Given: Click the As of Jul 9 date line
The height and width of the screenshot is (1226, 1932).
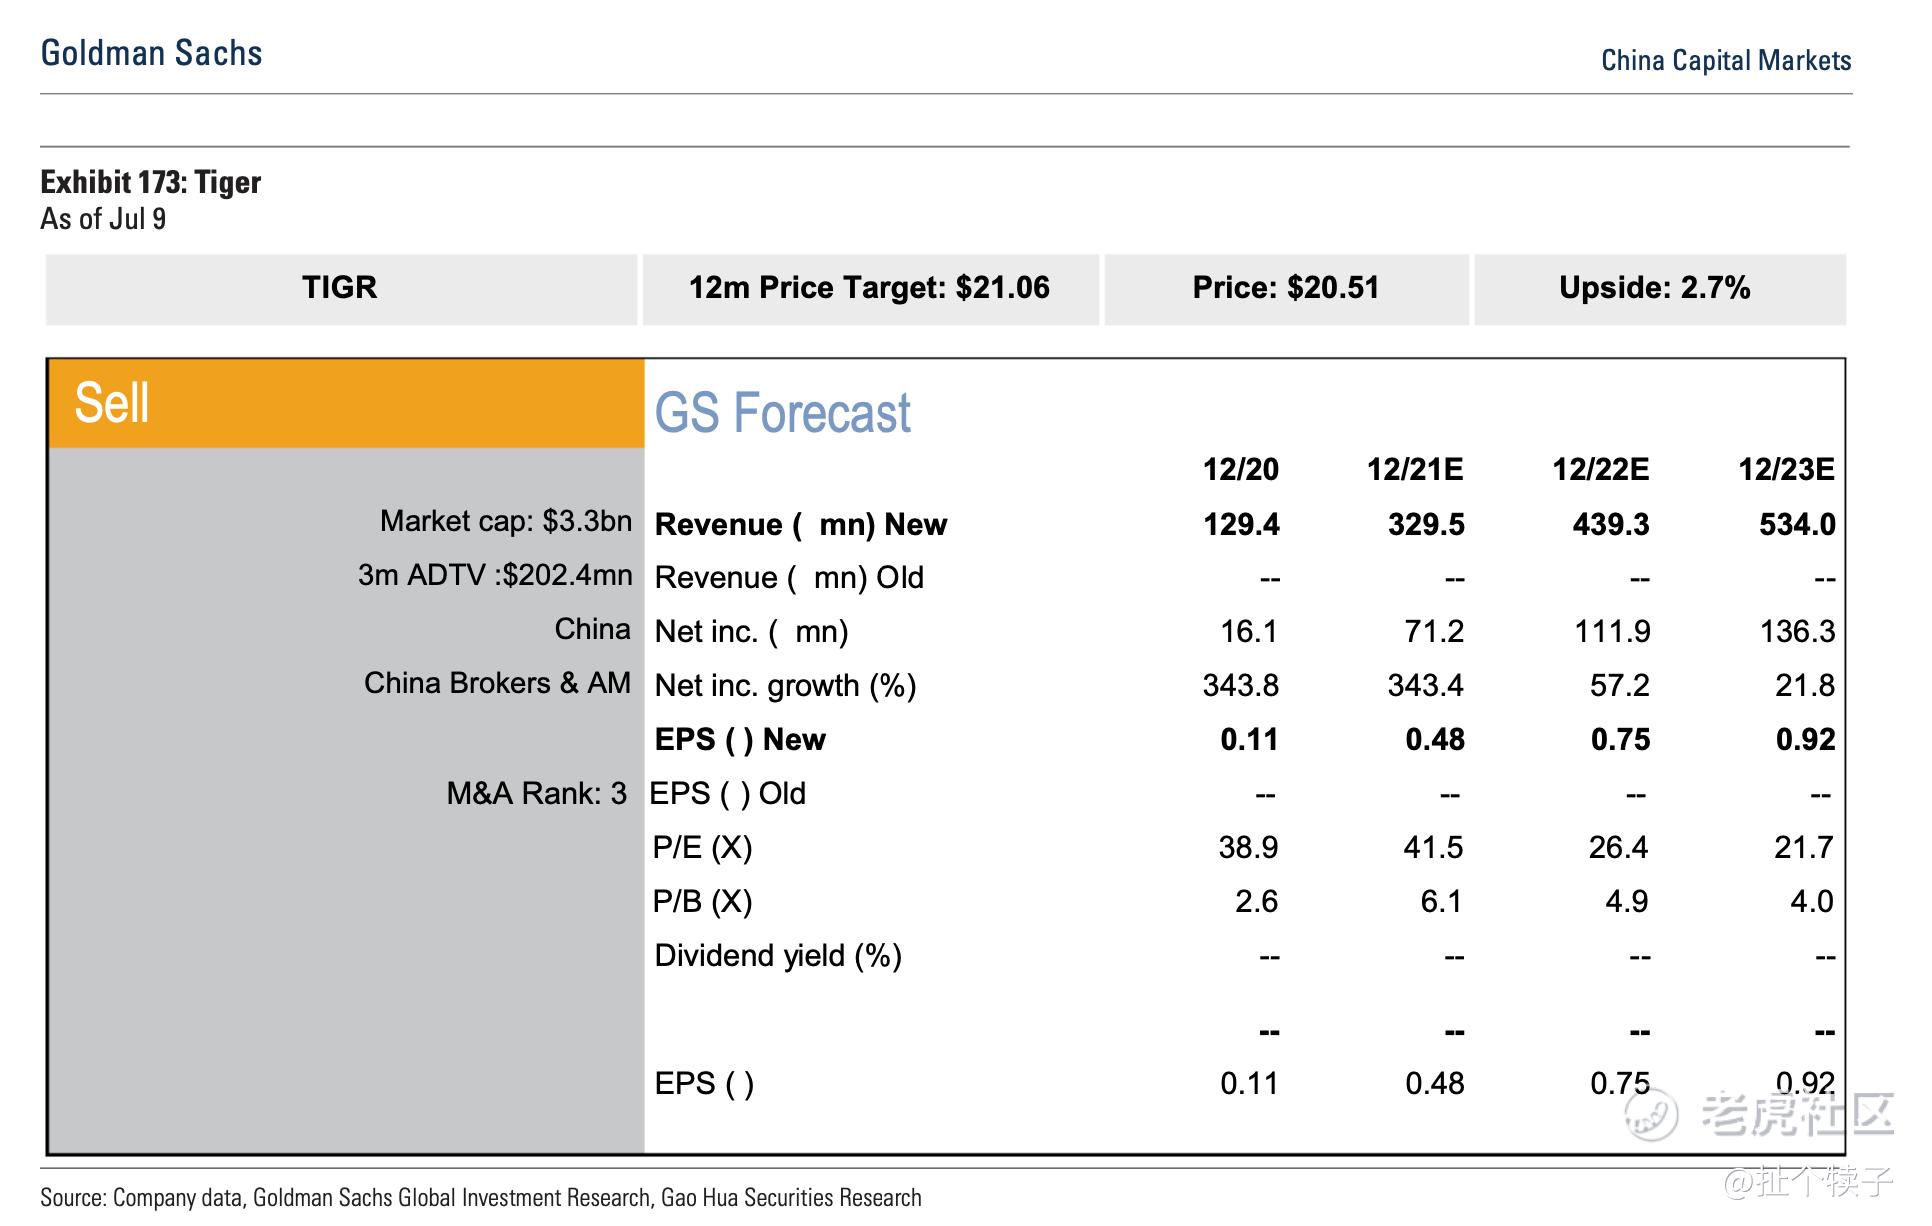Looking at the screenshot, I should tap(103, 219).
